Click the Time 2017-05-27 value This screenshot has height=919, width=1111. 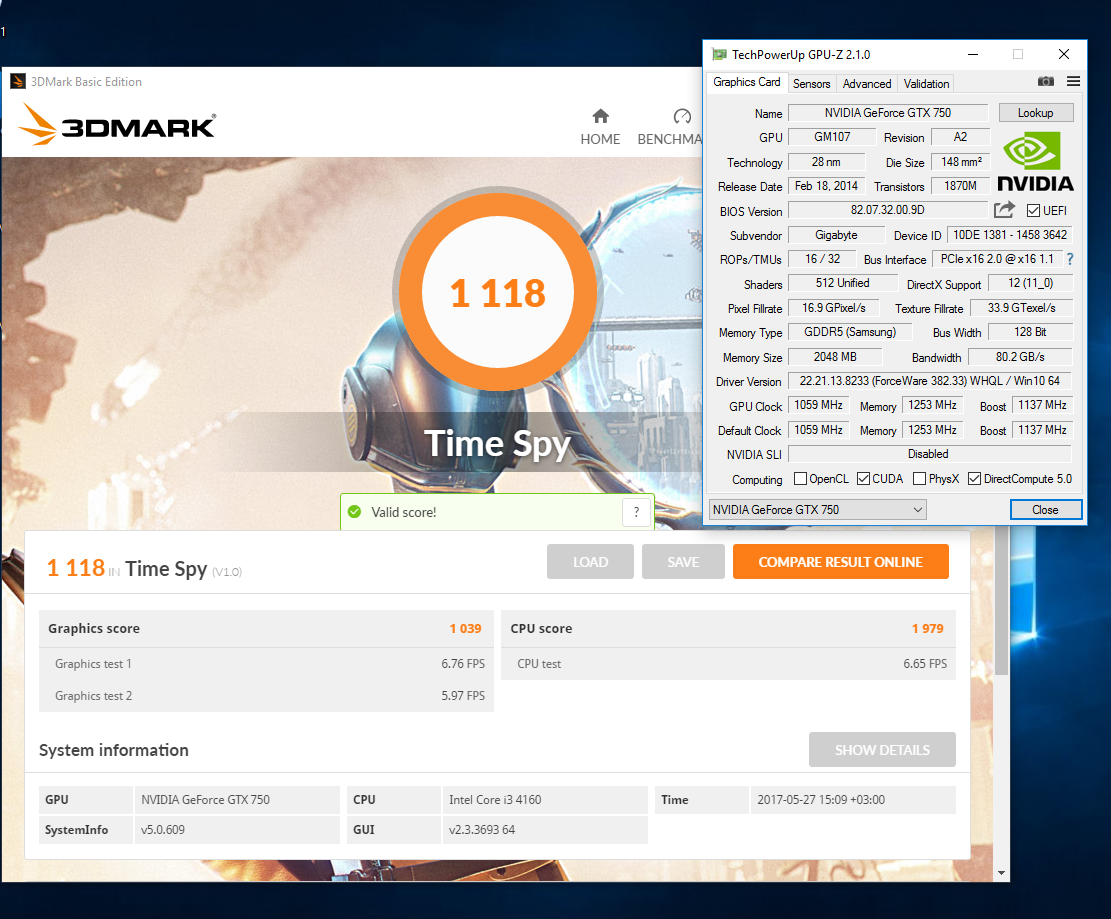click(x=853, y=799)
